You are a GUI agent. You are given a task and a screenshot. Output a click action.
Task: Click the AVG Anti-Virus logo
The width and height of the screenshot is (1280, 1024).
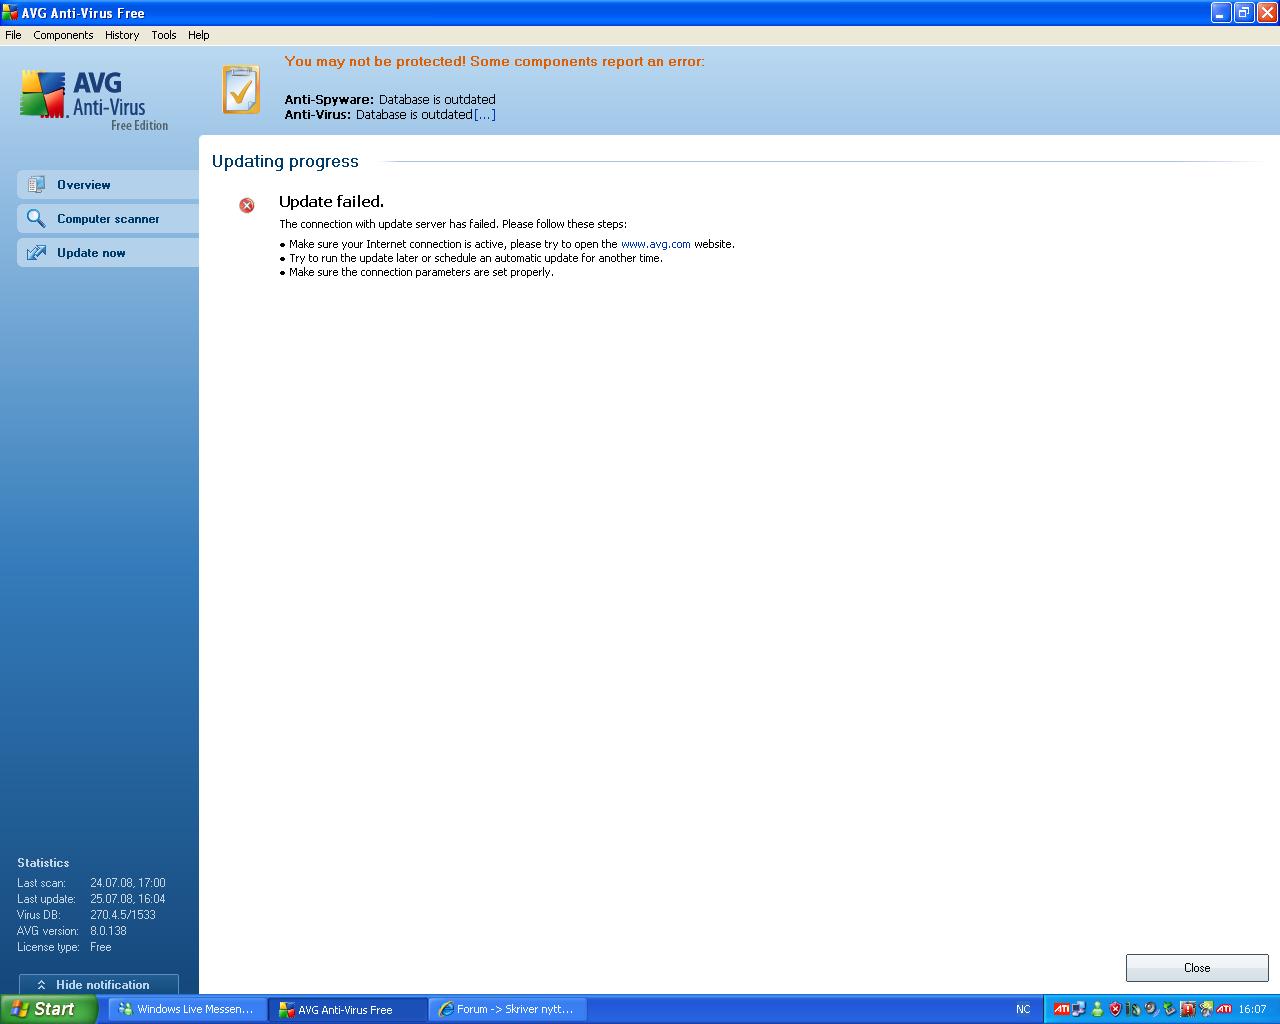click(94, 100)
